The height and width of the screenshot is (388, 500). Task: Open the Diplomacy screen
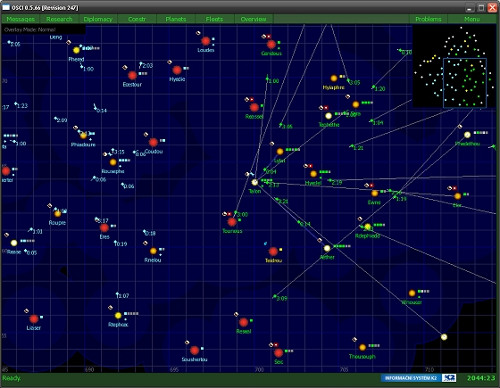pyautogui.click(x=98, y=19)
